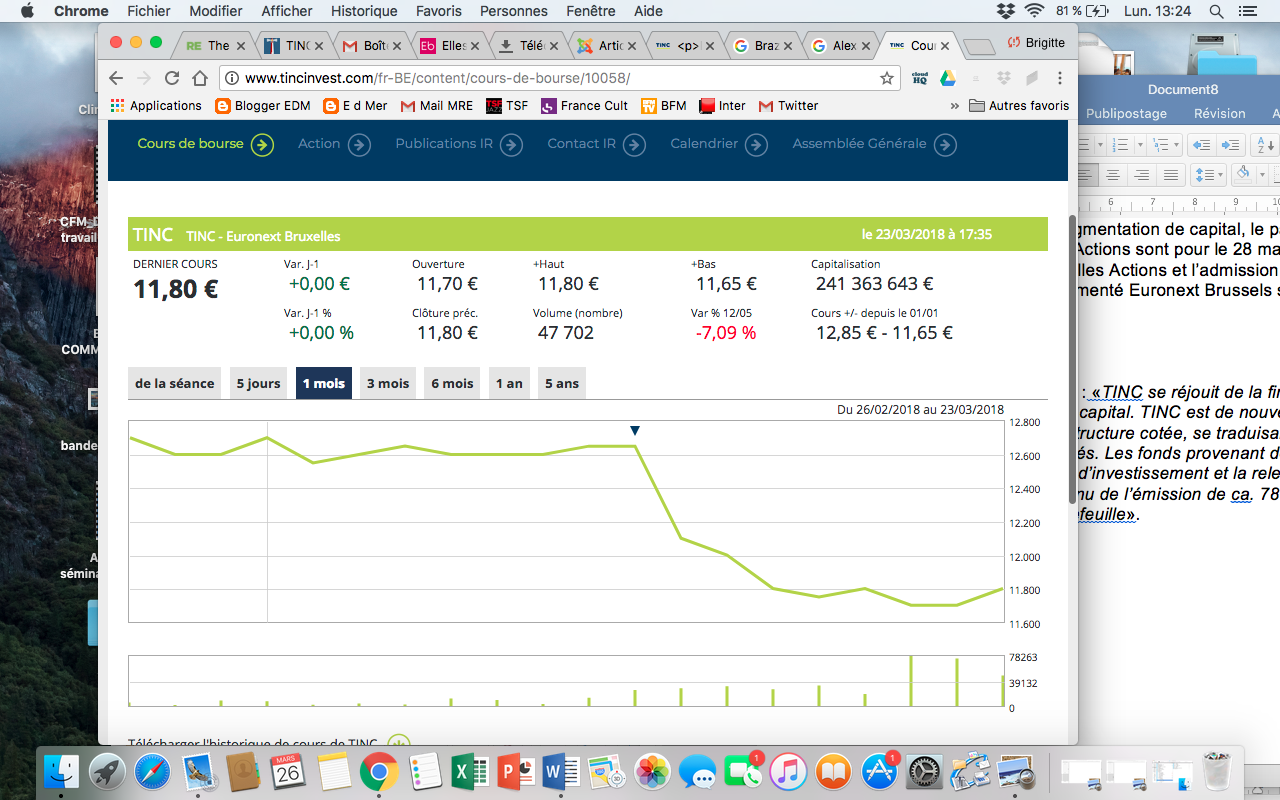
Task: Open the Historique menu in the menu bar
Action: [x=364, y=11]
